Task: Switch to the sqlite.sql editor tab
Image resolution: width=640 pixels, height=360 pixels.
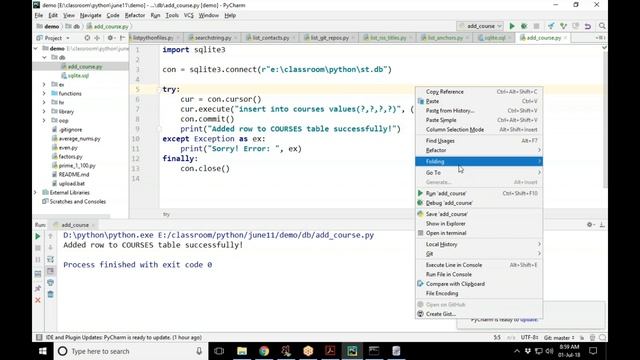Action: [494, 38]
